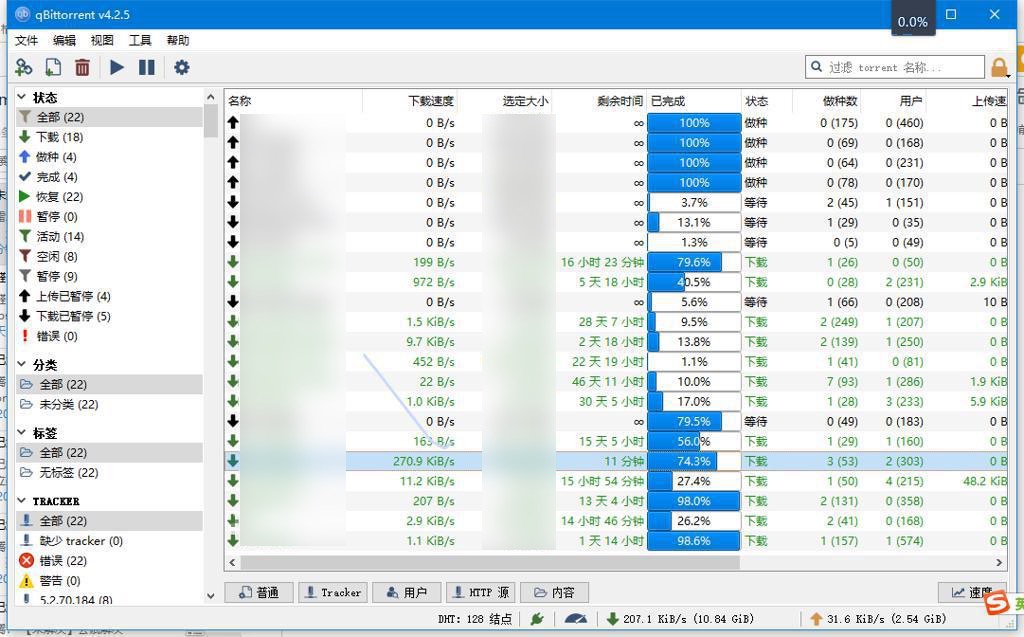Sort by 名称 column header

(x=293, y=101)
